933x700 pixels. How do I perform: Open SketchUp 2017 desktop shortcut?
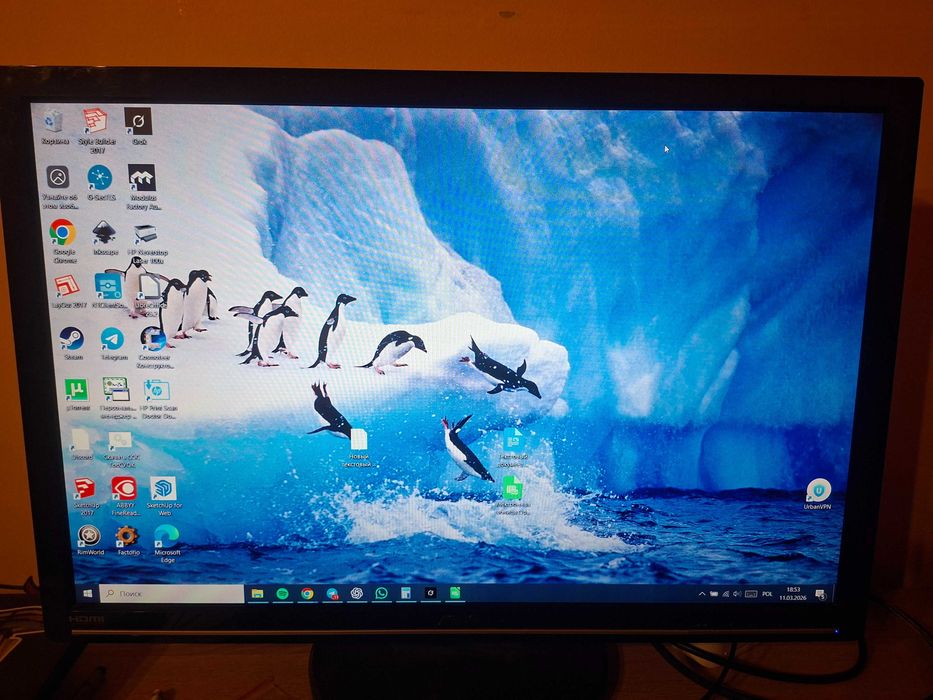point(85,495)
